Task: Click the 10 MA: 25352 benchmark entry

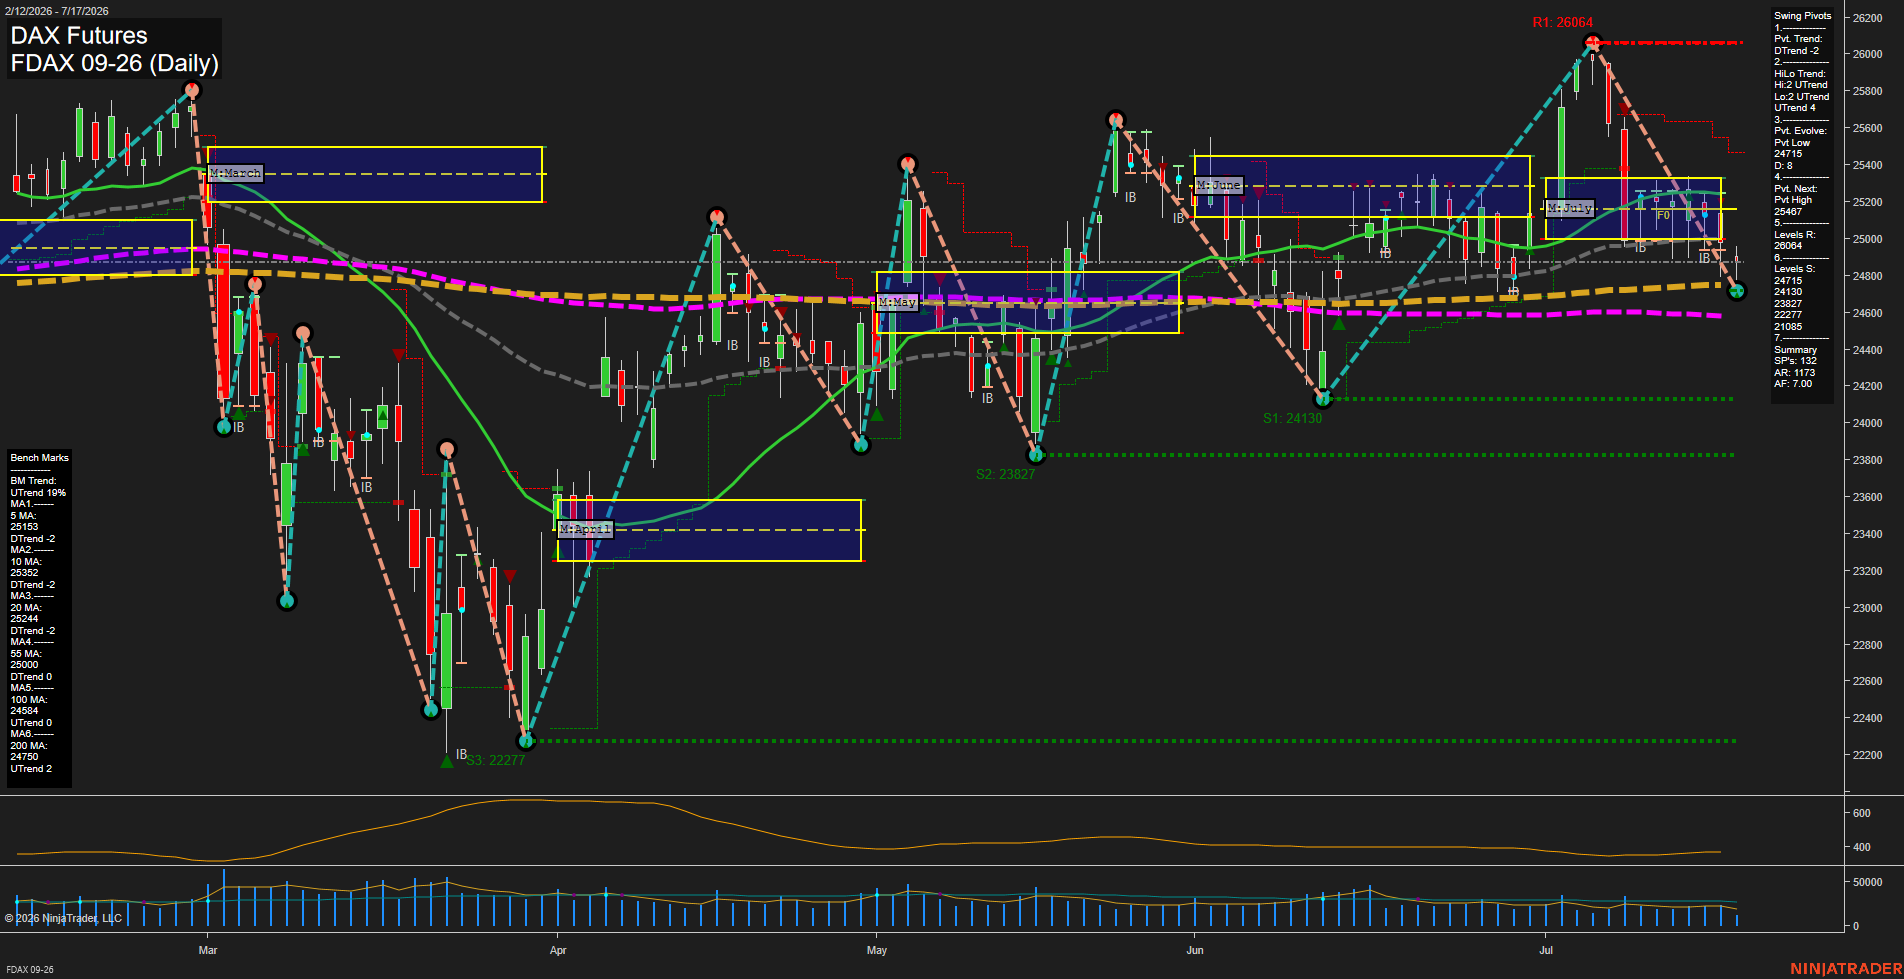Action: (26, 567)
